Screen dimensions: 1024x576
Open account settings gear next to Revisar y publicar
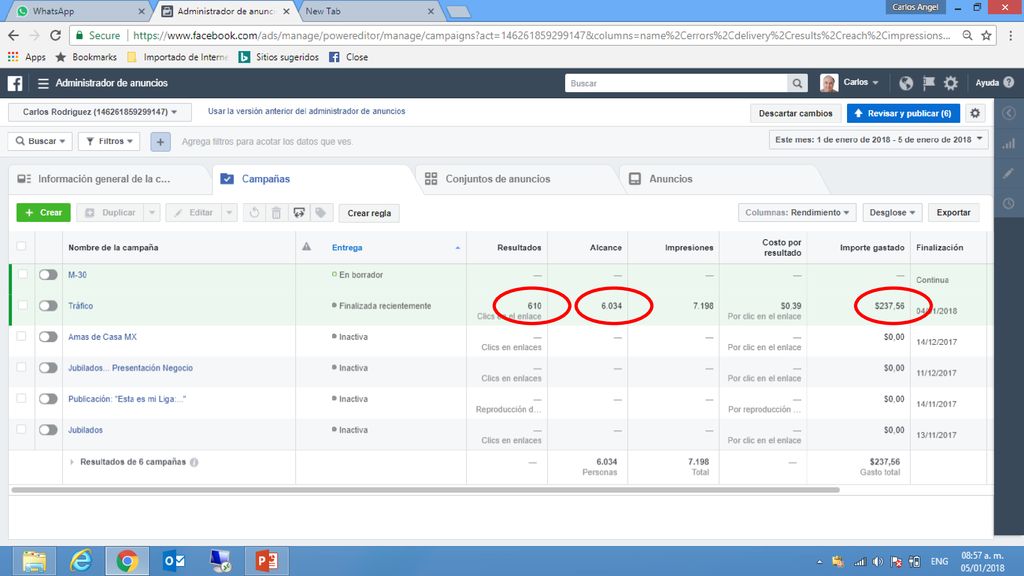(x=975, y=113)
